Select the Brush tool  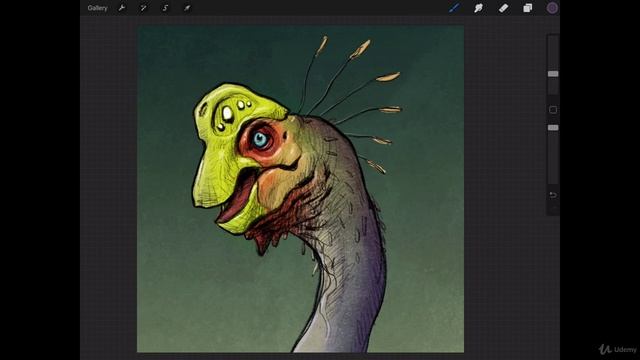[454, 8]
